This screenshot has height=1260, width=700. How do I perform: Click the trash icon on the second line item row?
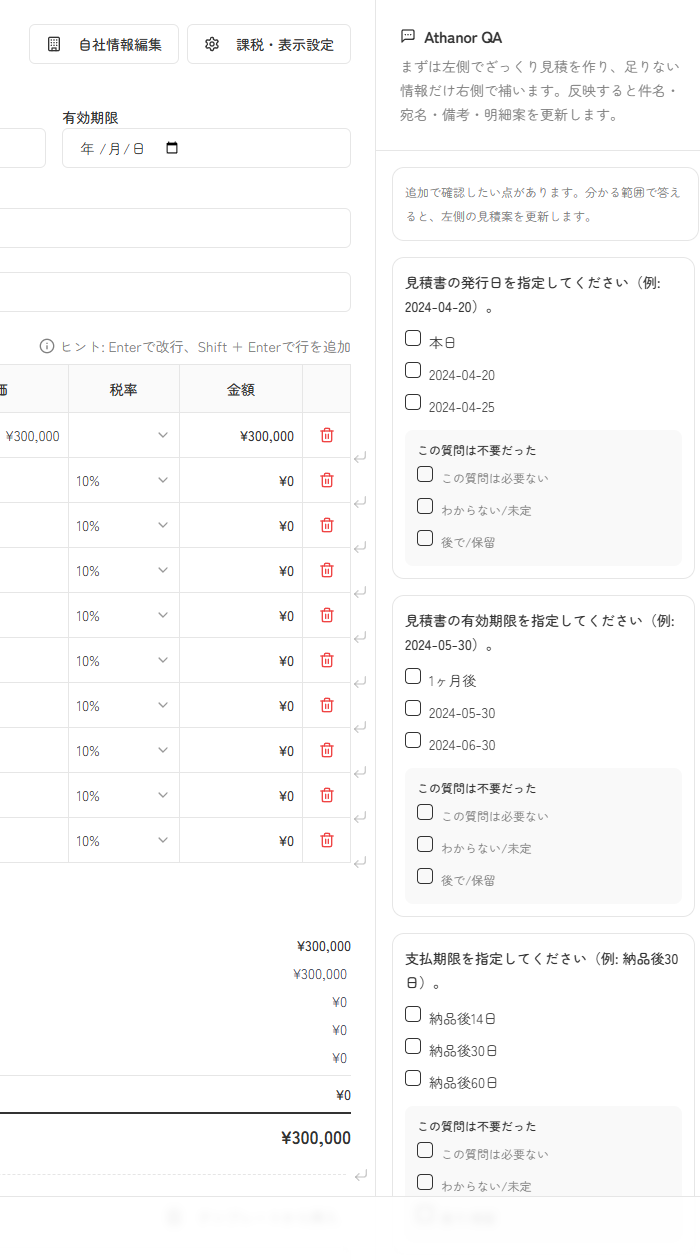coord(326,480)
